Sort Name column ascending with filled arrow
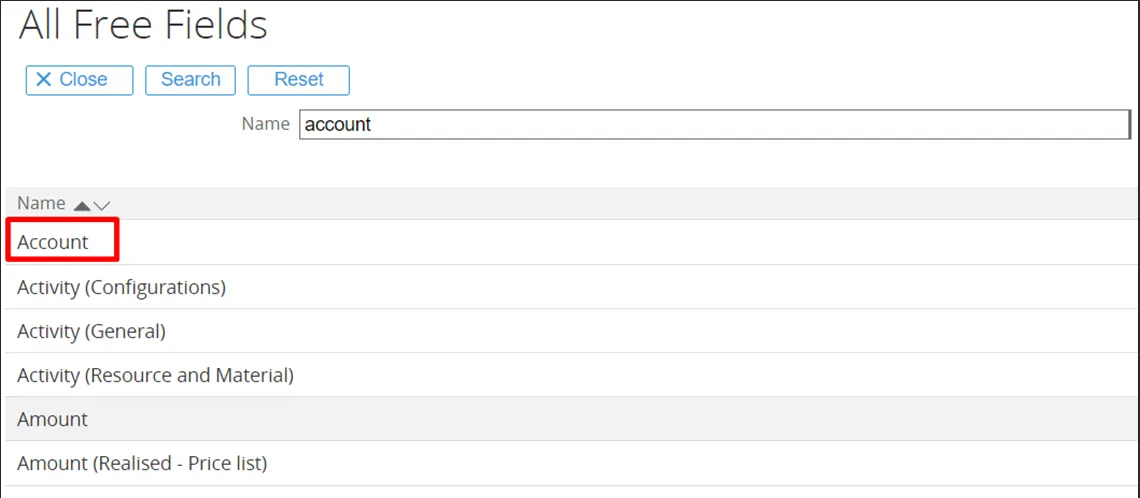The image size is (1140, 498). 82,205
